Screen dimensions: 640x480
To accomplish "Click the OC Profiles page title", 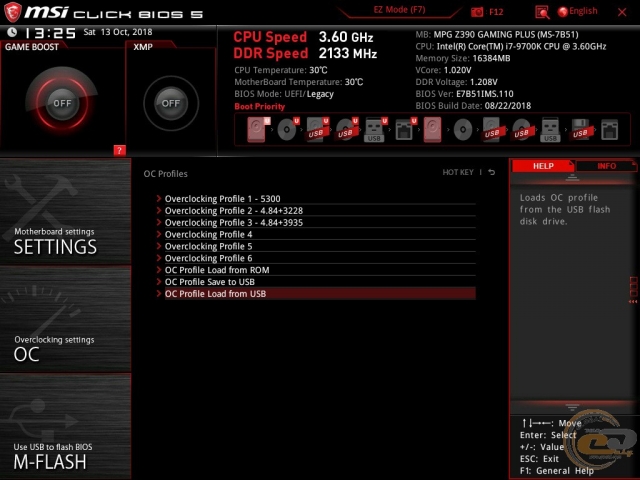I will (x=165, y=174).
